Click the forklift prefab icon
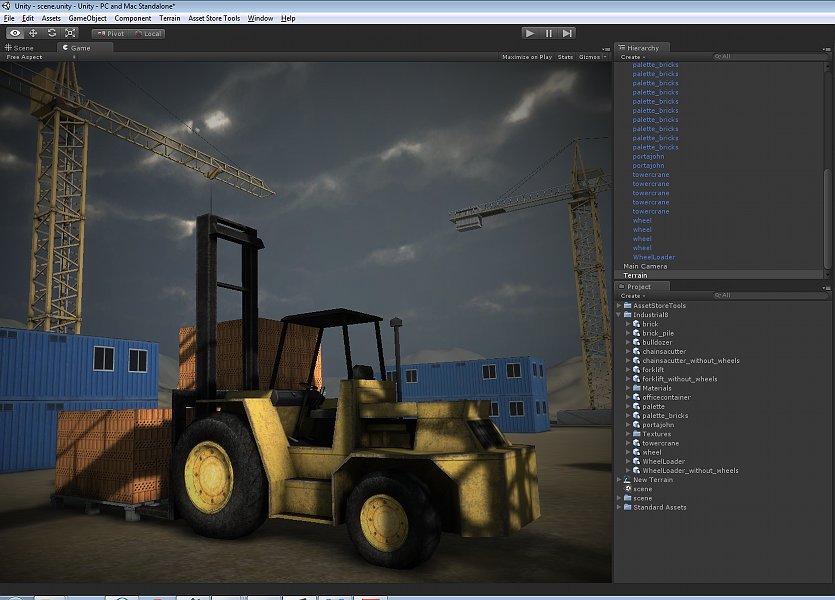Viewport: 835px width, 600px height. [636, 369]
